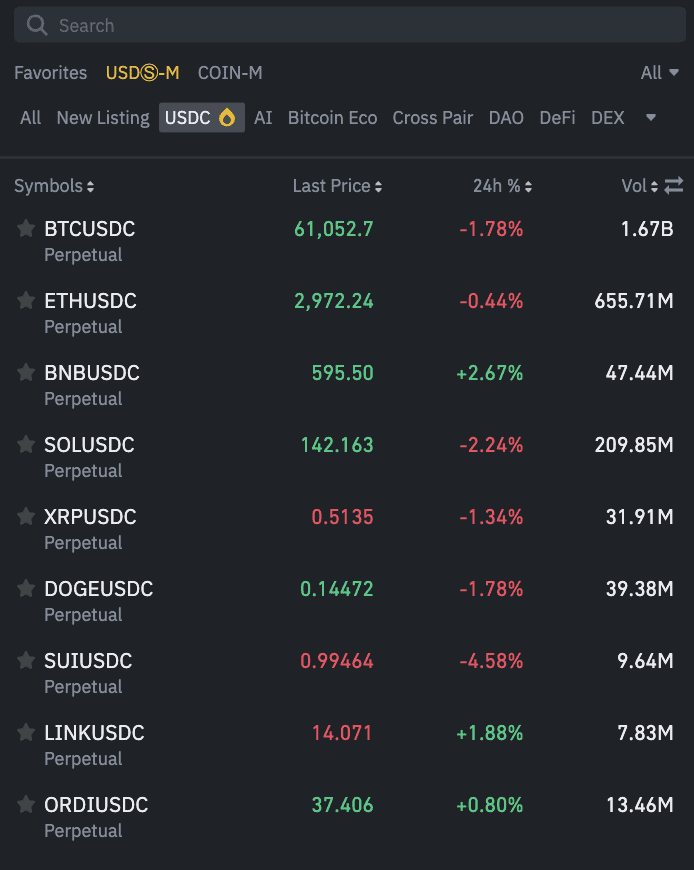
Task: Toggle favorite star for BNBUSDC
Action: pos(26,373)
